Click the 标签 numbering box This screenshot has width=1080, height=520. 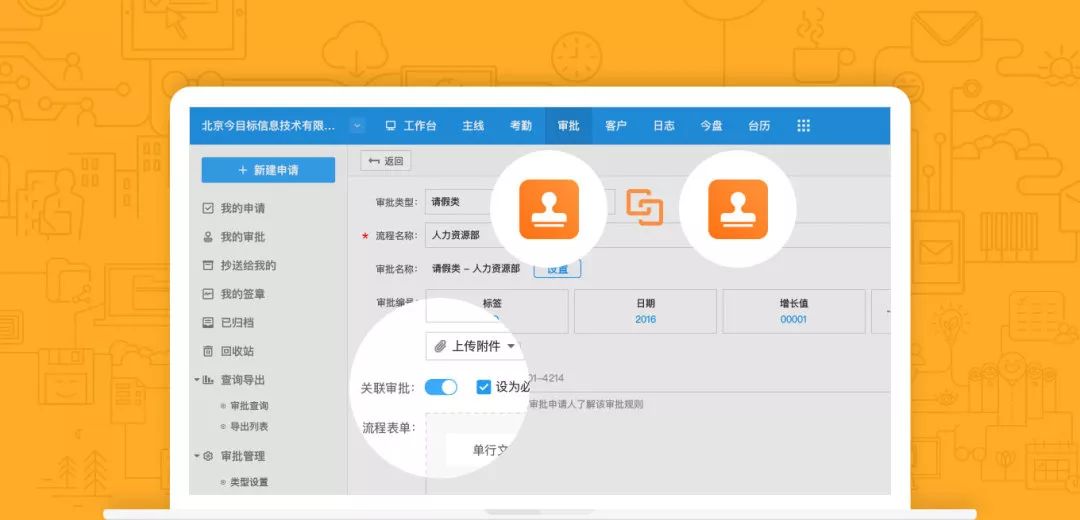point(497,311)
